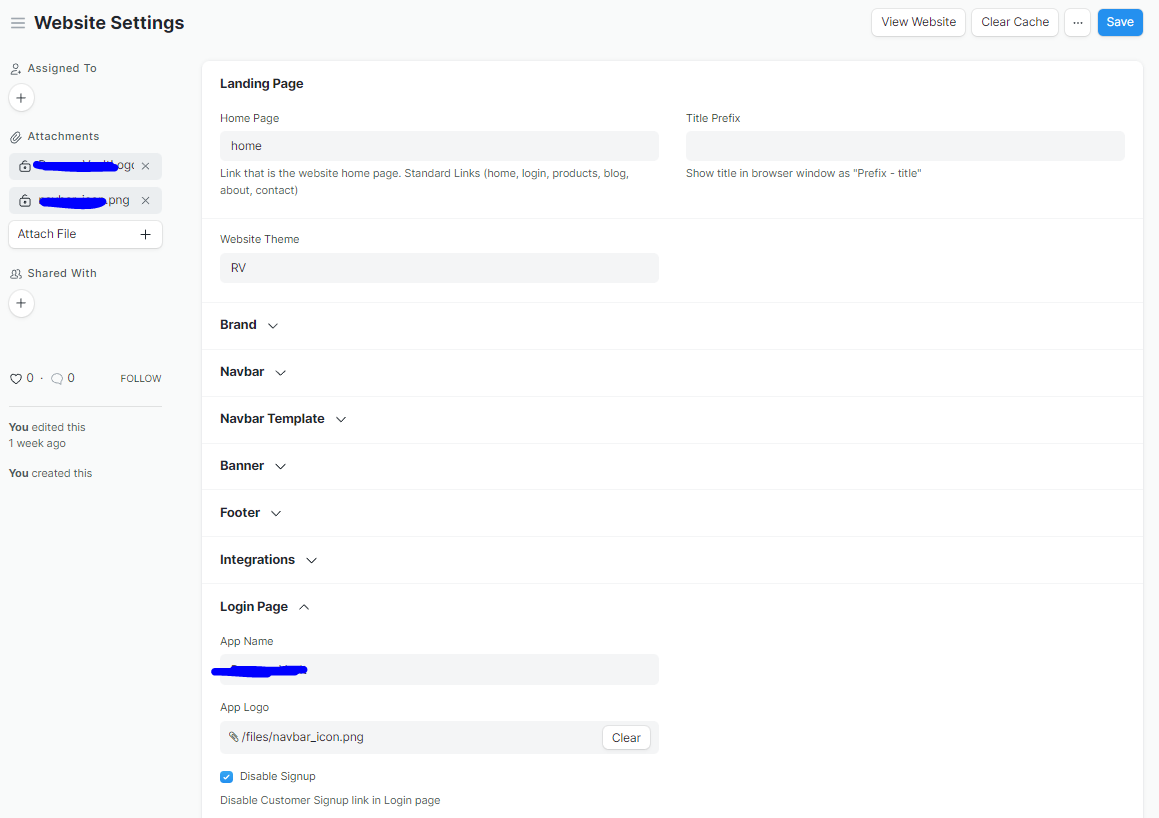Expand the Brand section
1159x818 pixels.
[x=248, y=325]
